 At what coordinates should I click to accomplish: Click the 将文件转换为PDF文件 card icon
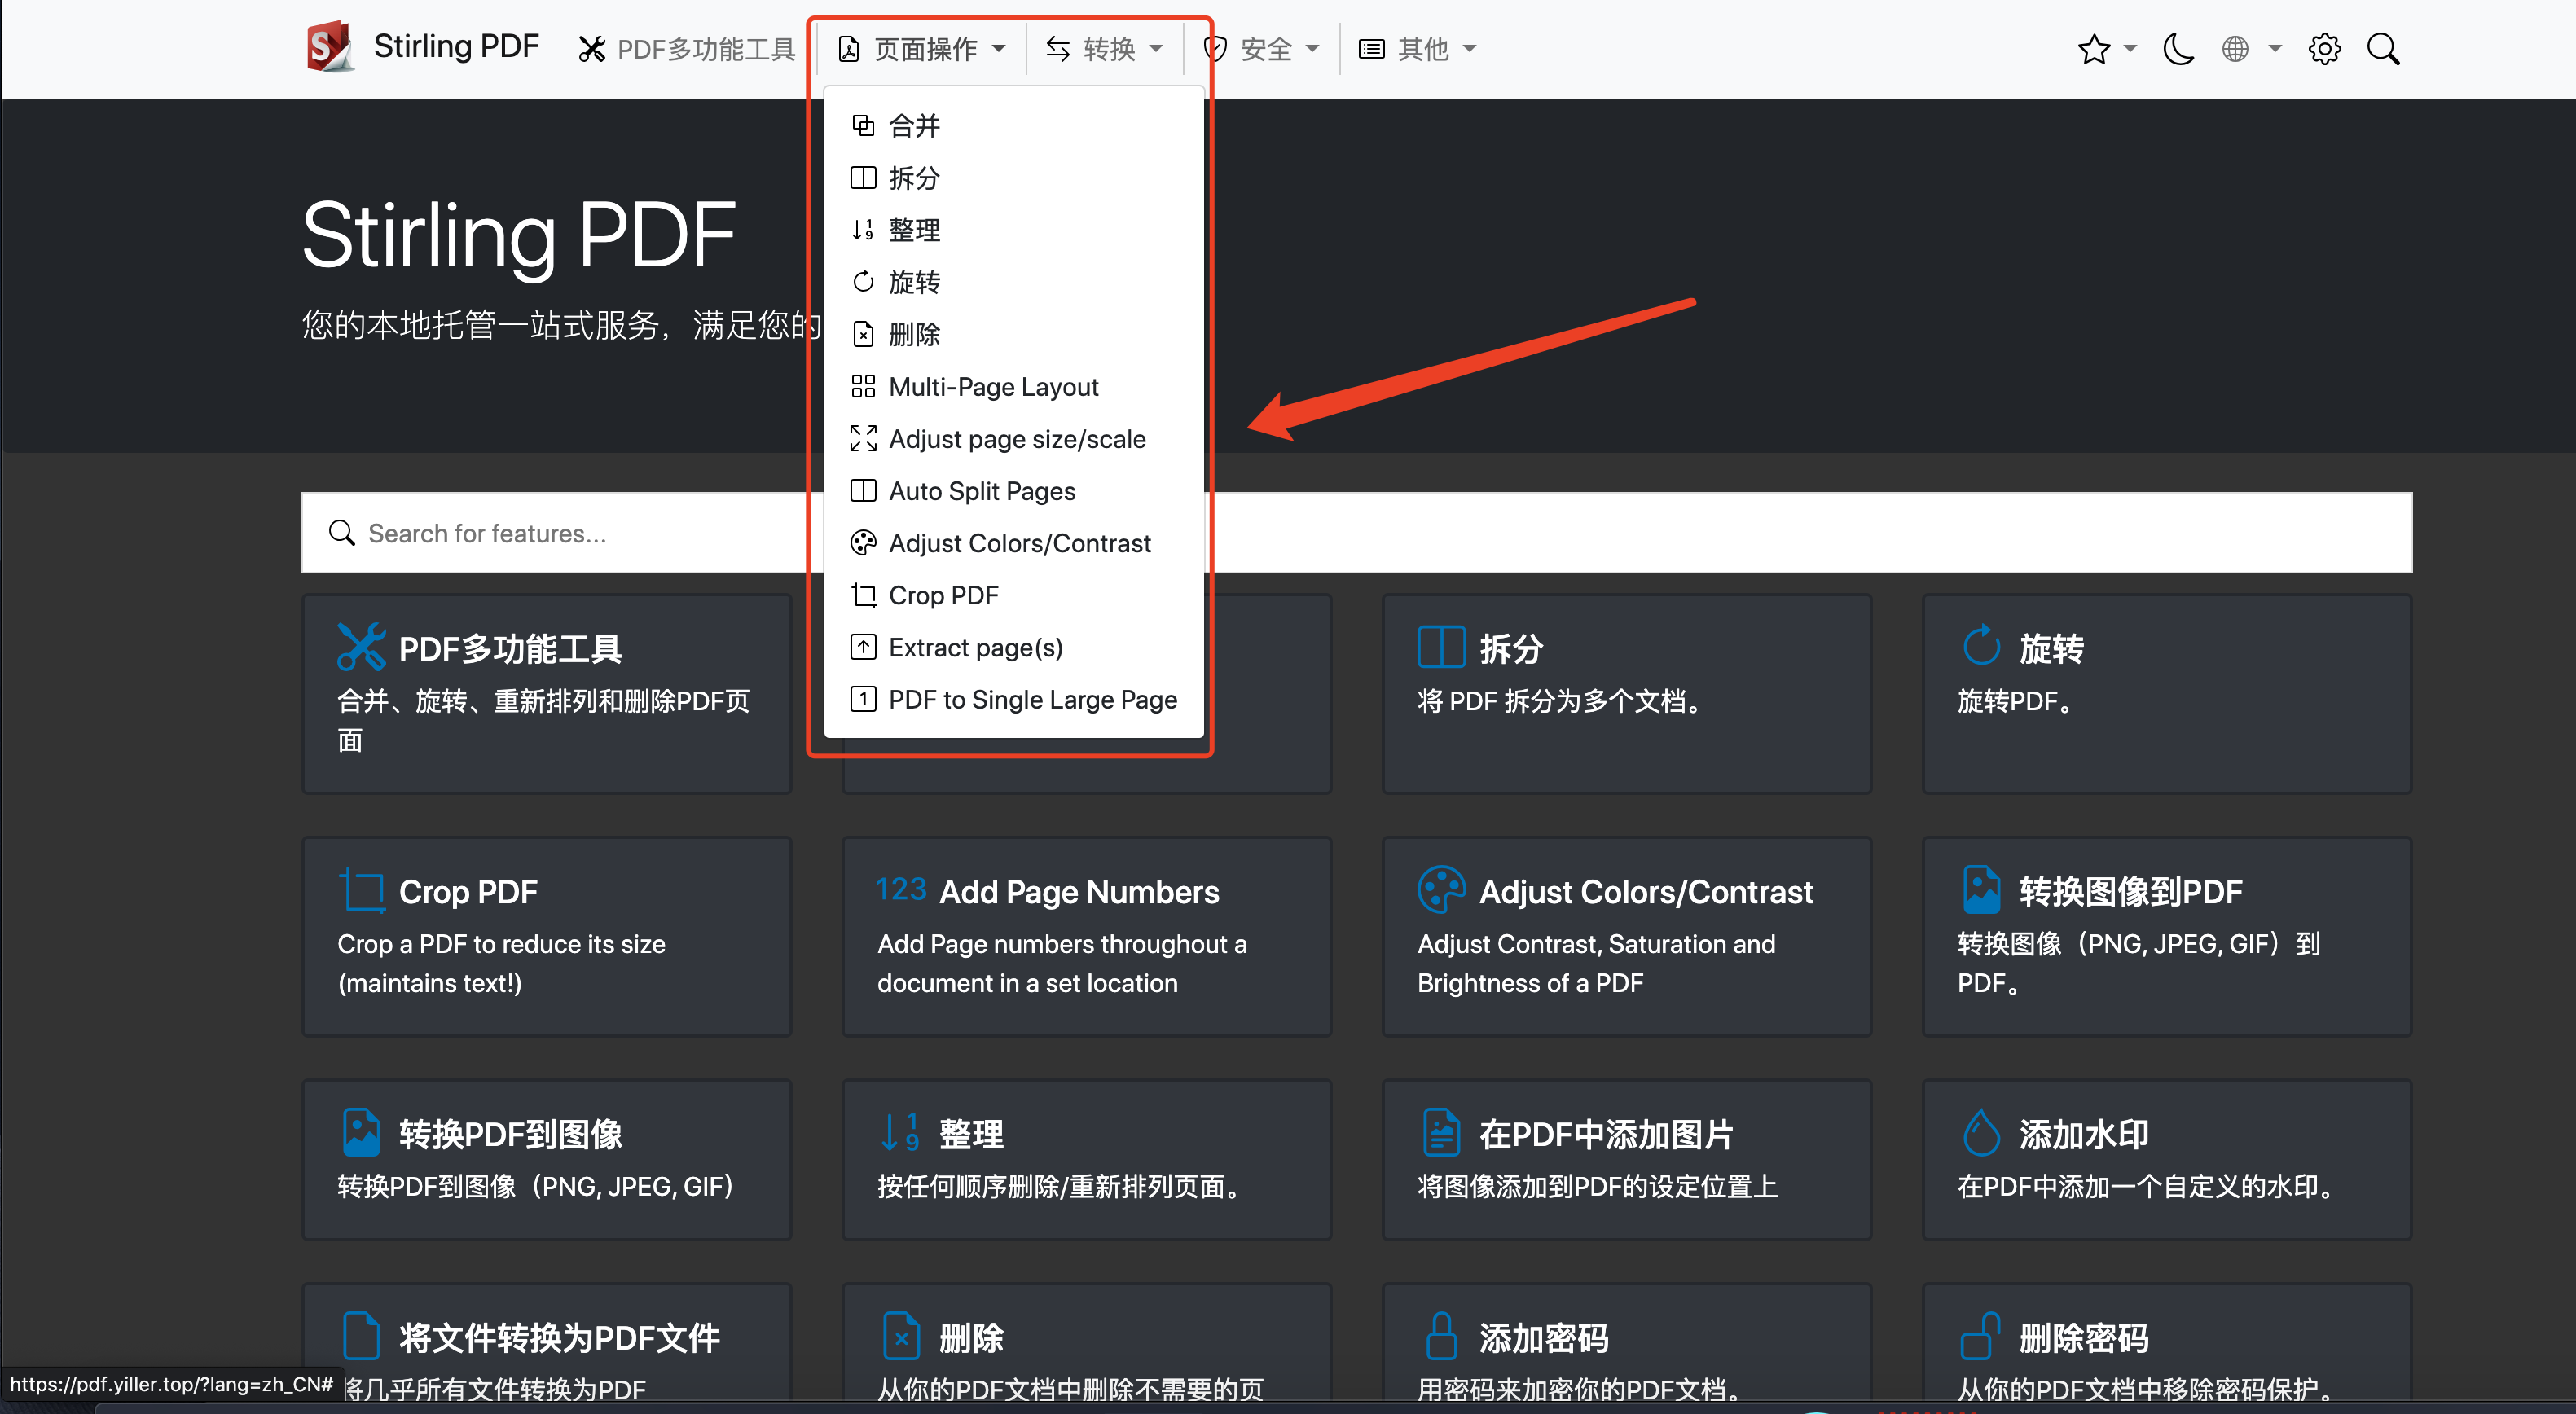[x=360, y=1336]
